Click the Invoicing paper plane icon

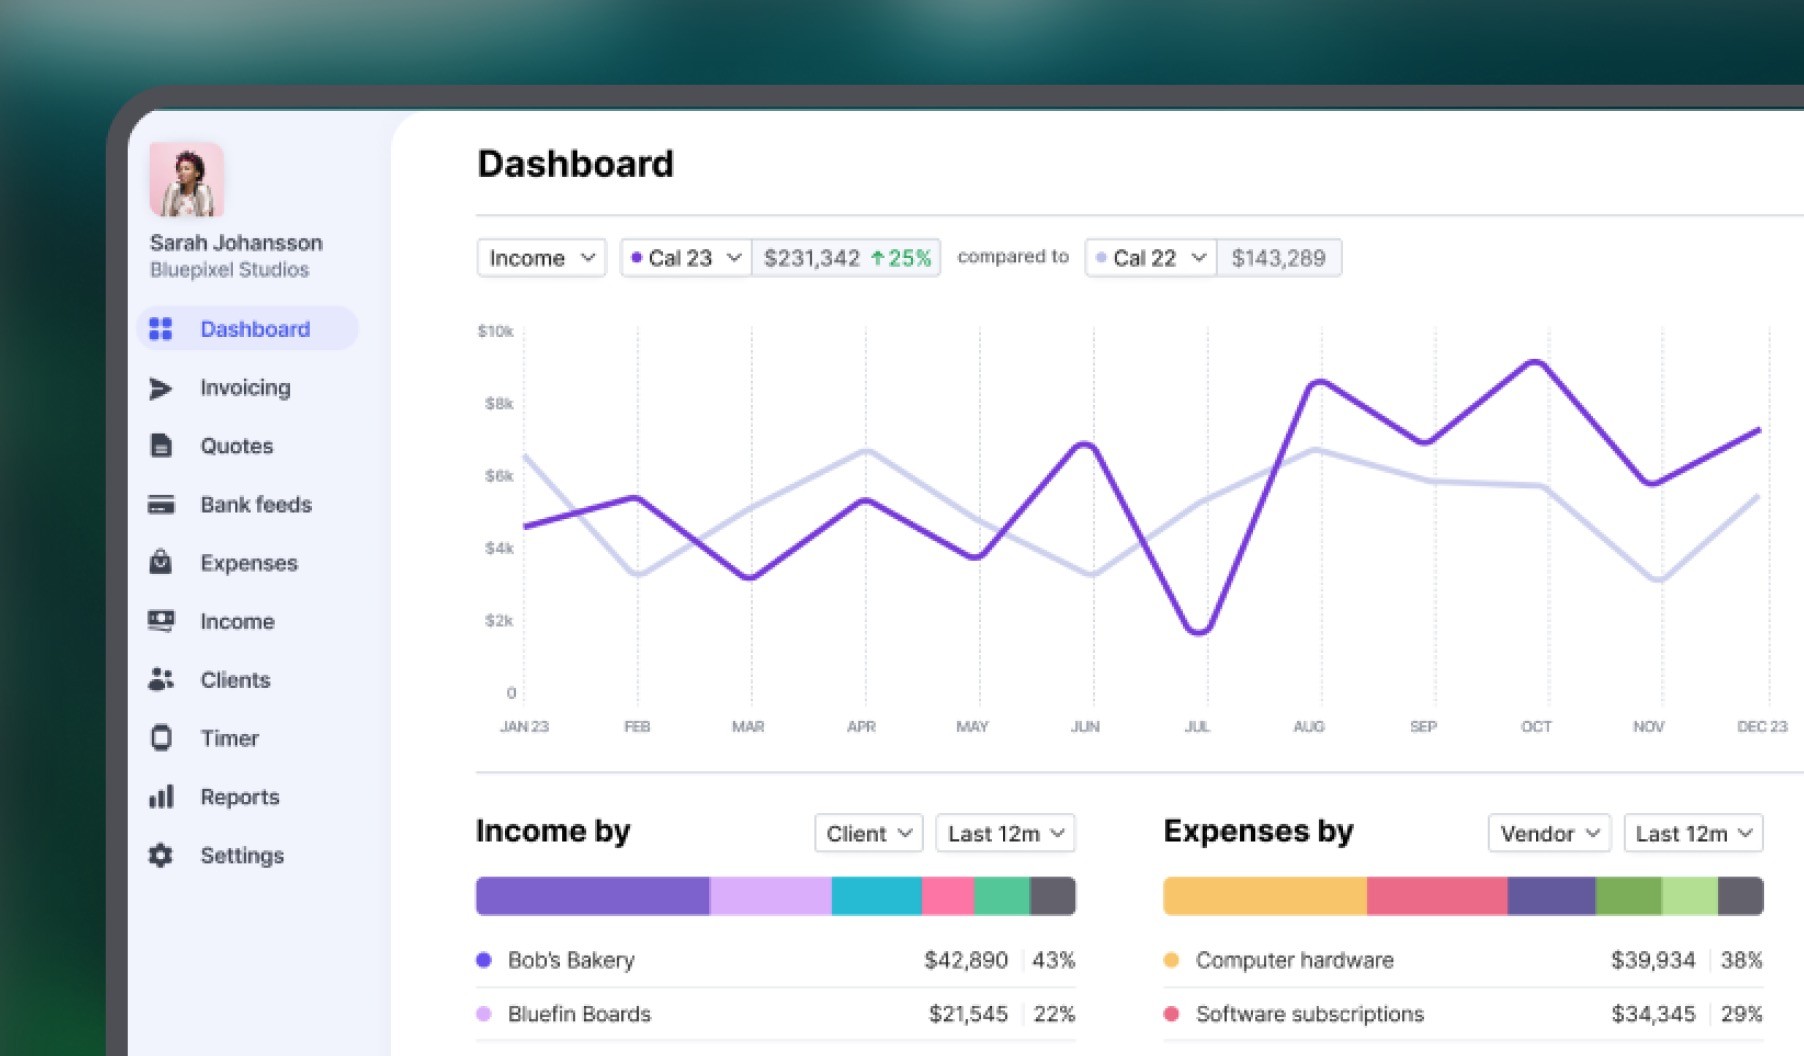[x=160, y=388]
